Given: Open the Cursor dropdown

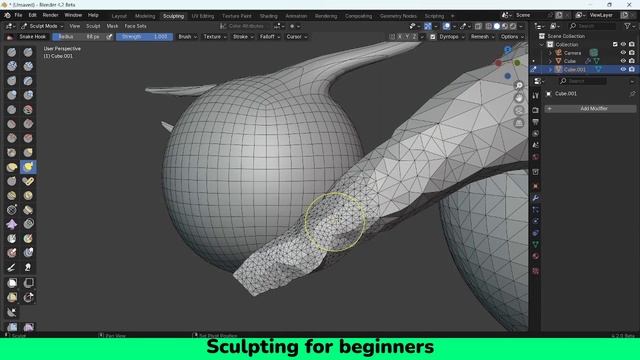Looking at the screenshot, I should click(297, 37).
